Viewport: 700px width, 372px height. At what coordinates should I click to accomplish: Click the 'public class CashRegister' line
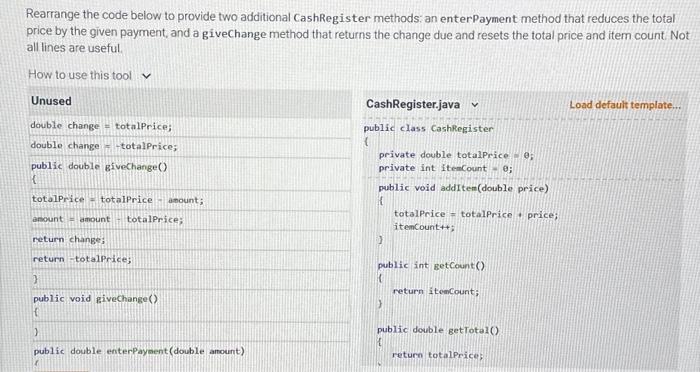(x=429, y=129)
